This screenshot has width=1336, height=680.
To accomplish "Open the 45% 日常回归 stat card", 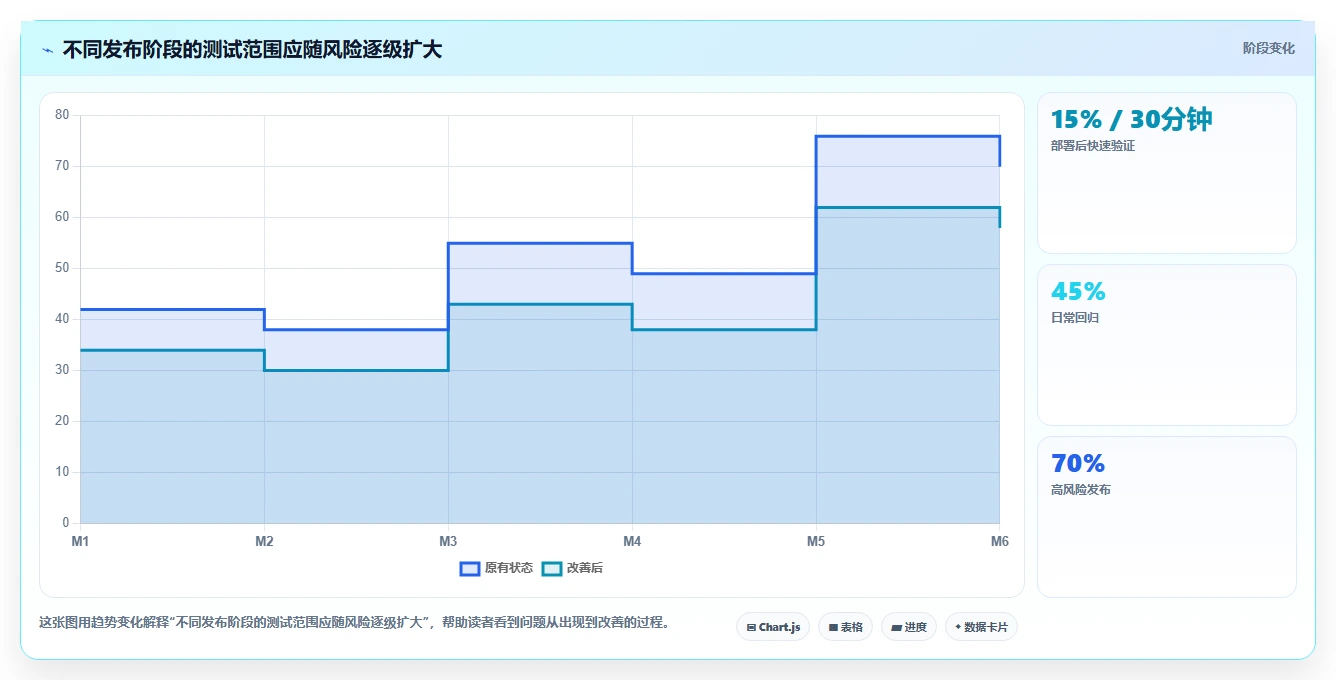I will pos(1167,345).
